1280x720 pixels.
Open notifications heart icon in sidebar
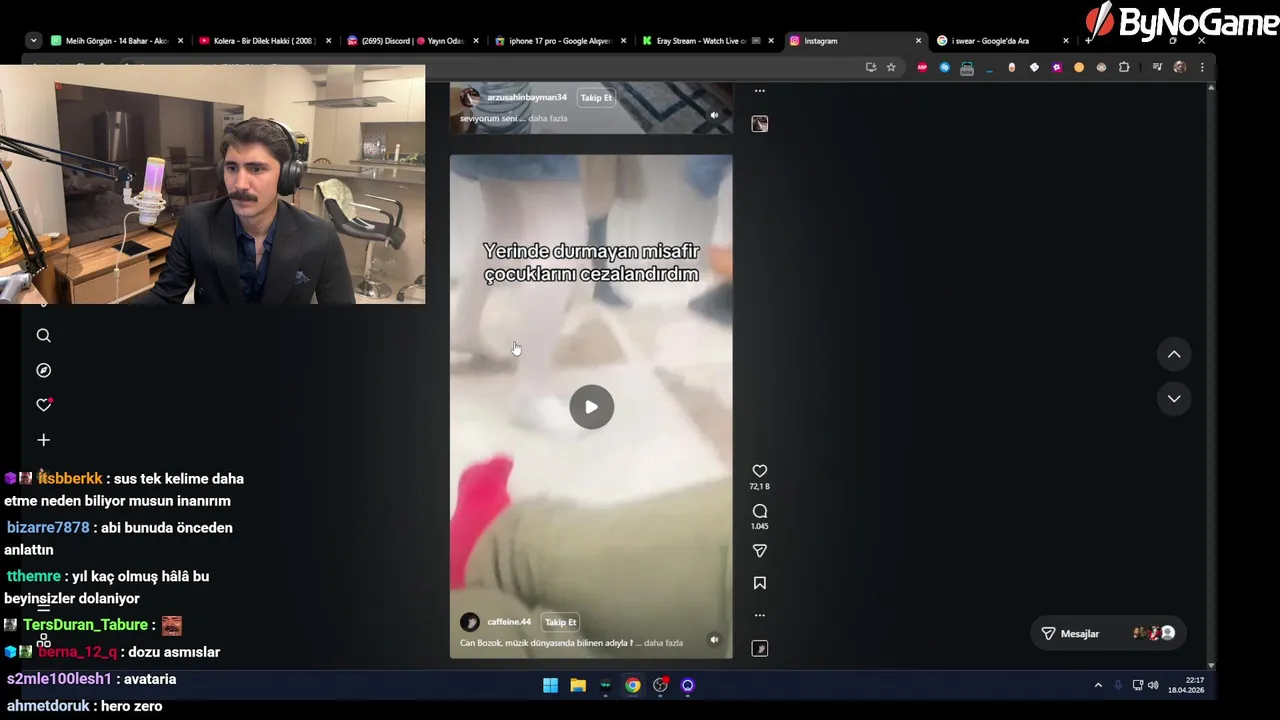click(x=43, y=405)
